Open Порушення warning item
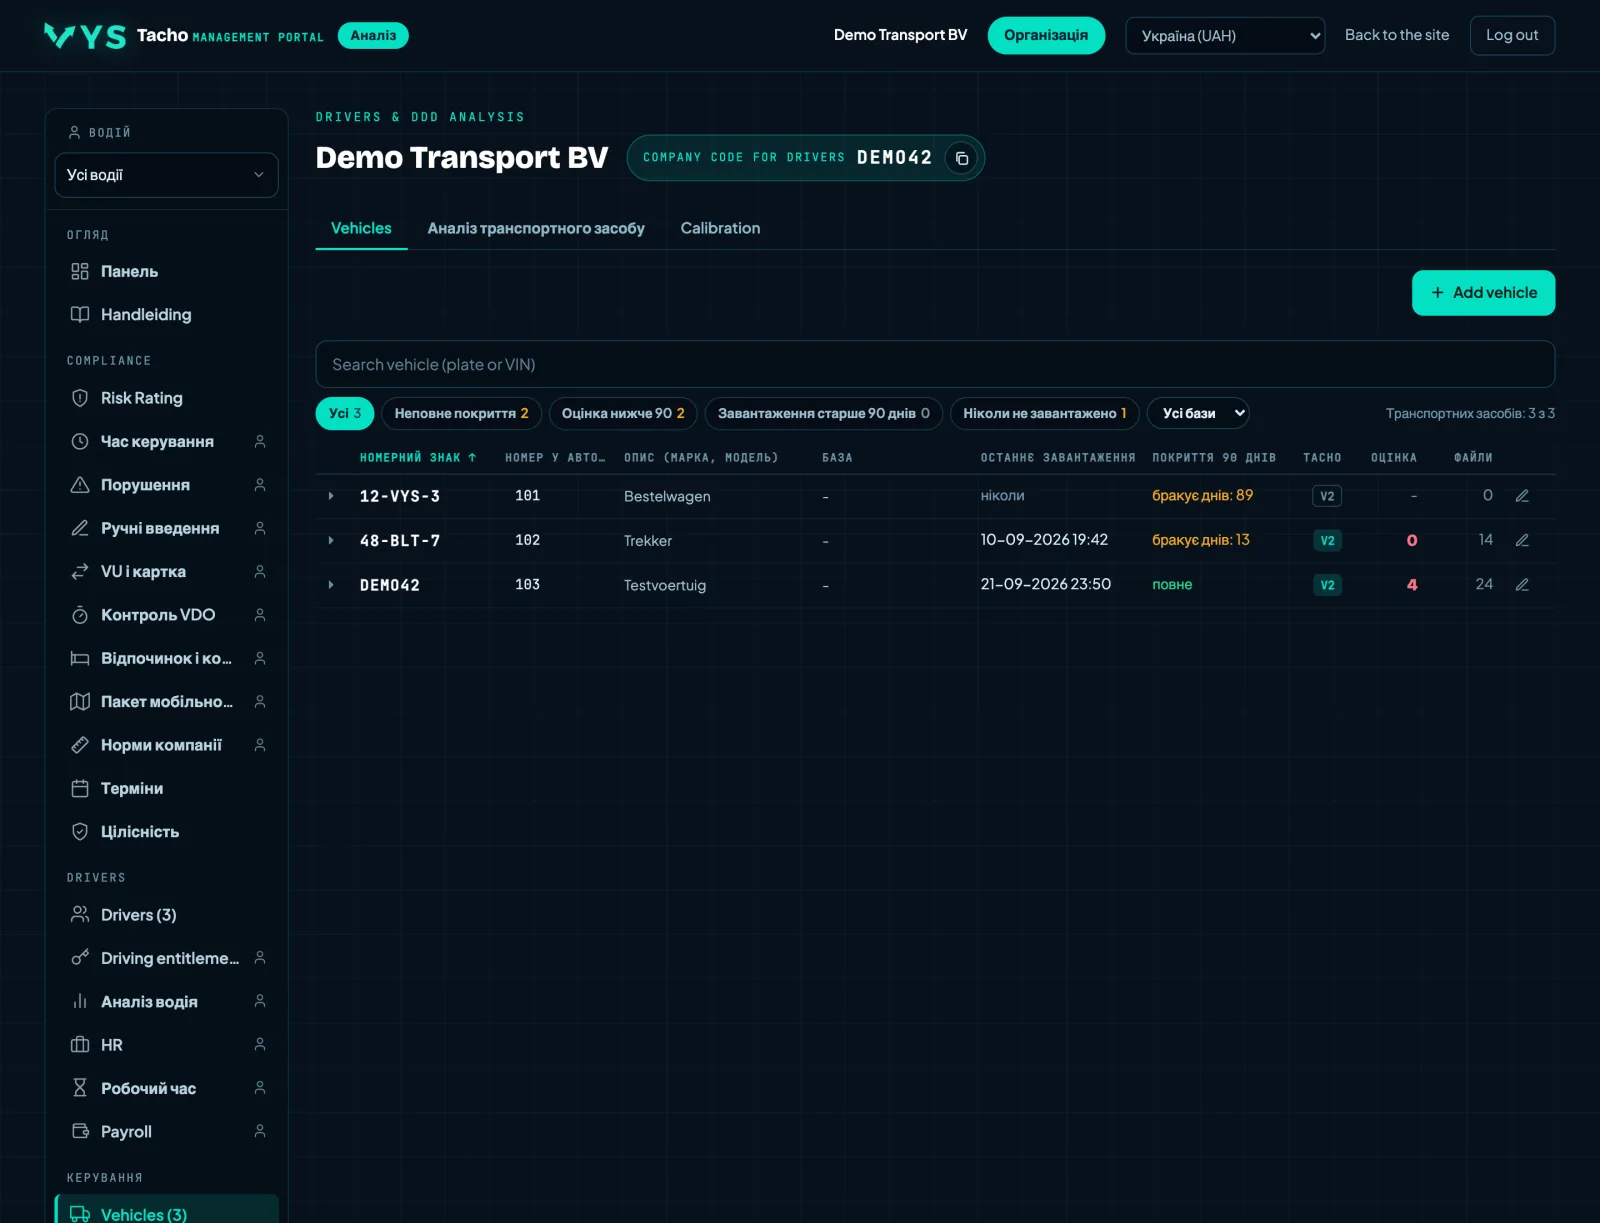1600x1223 pixels. pos(166,485)
